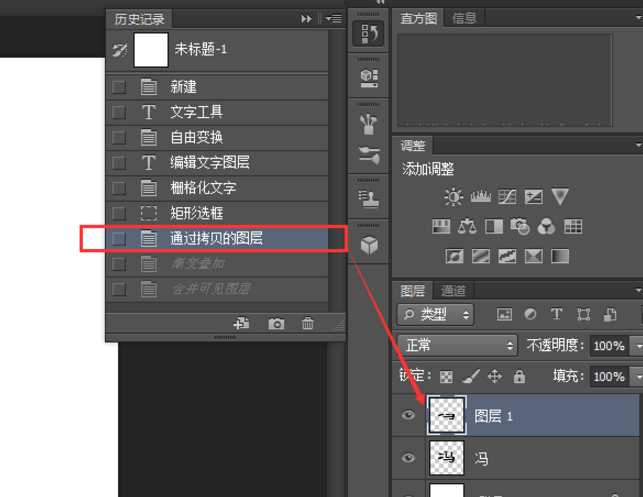Add a Levels adjustment layer
The height and width of the screenshot is (497, 643).
tap(481, 197)
